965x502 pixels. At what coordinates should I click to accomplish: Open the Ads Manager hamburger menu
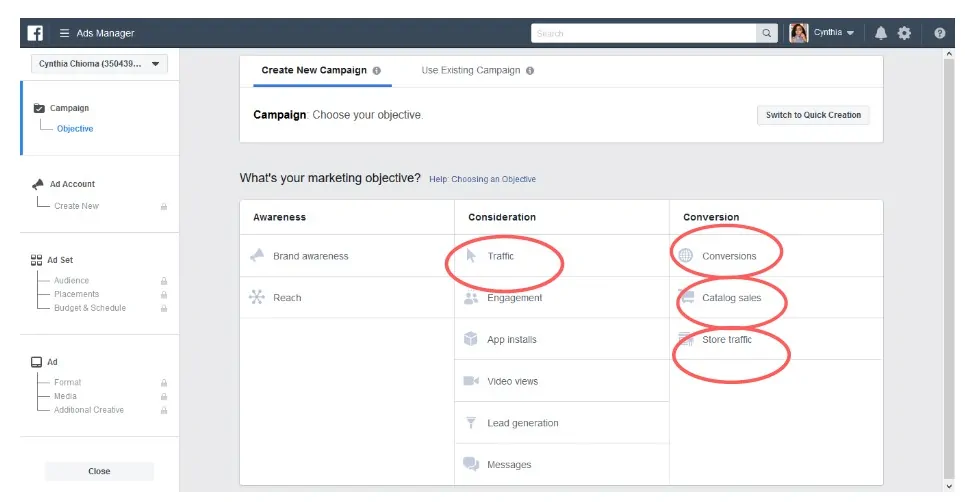pos(64,33)
